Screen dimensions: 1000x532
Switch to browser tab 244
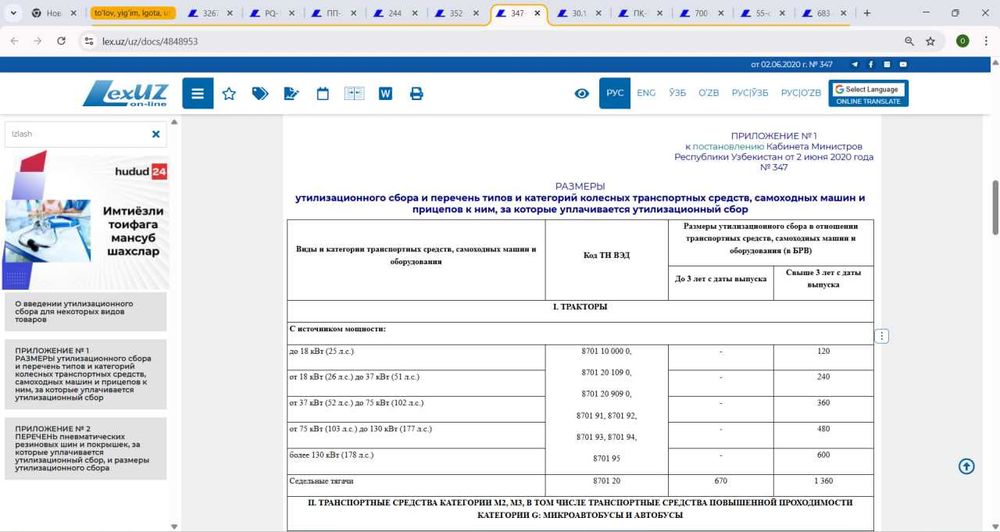[x=393, y=13]
